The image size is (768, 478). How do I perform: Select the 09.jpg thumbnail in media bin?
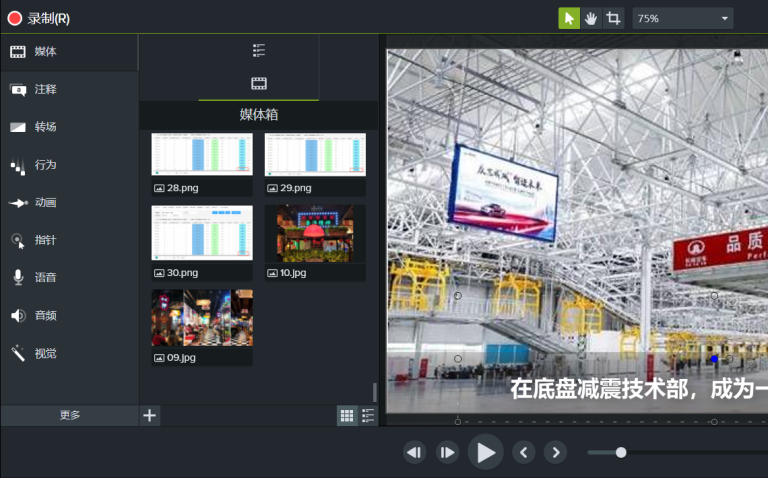(202, 318)
